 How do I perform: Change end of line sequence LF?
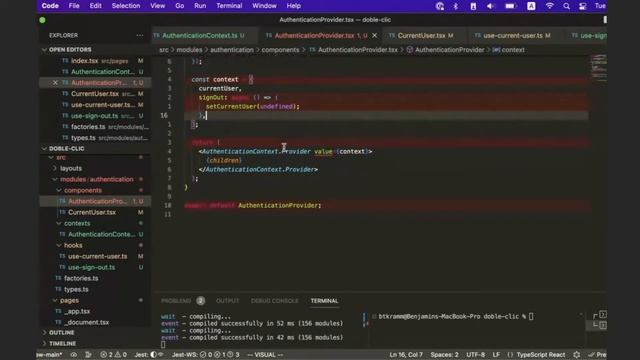coord(496,355)
